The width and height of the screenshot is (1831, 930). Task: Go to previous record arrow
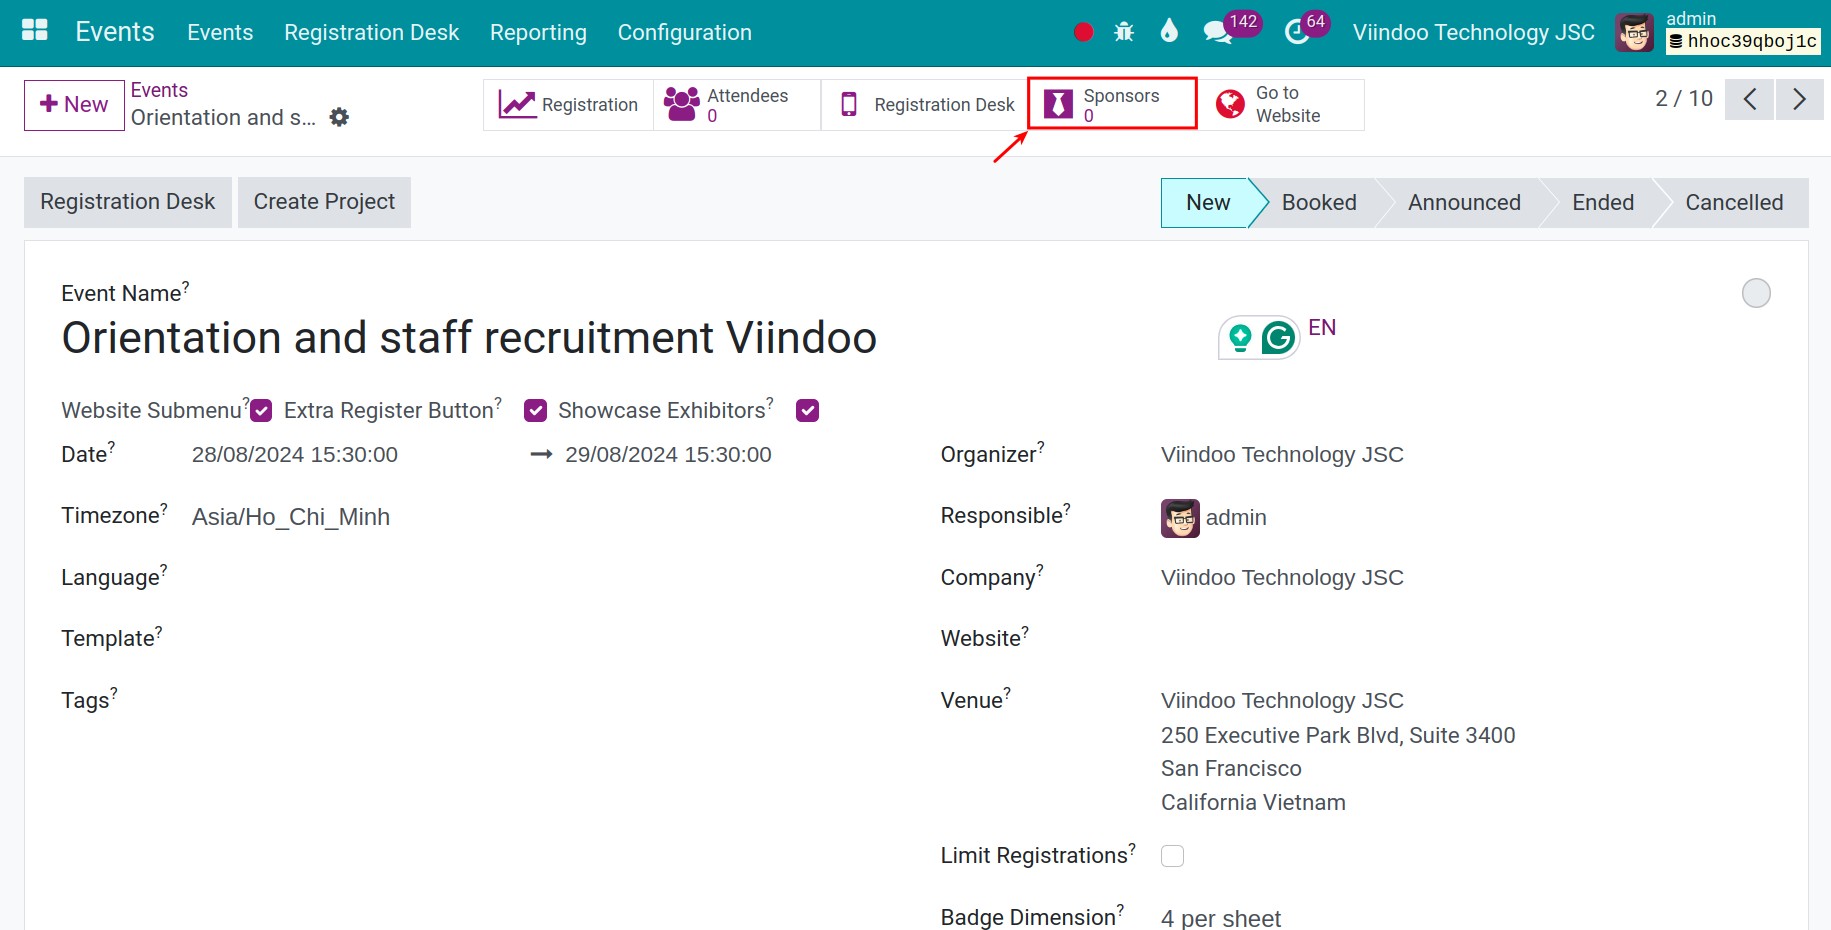point(1749,99)
